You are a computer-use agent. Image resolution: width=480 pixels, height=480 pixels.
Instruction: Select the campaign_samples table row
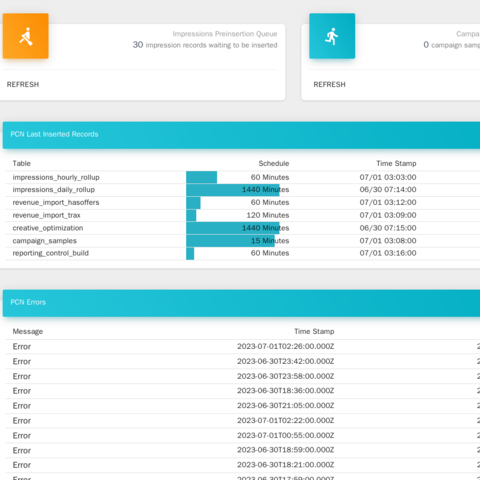point(243,241)
